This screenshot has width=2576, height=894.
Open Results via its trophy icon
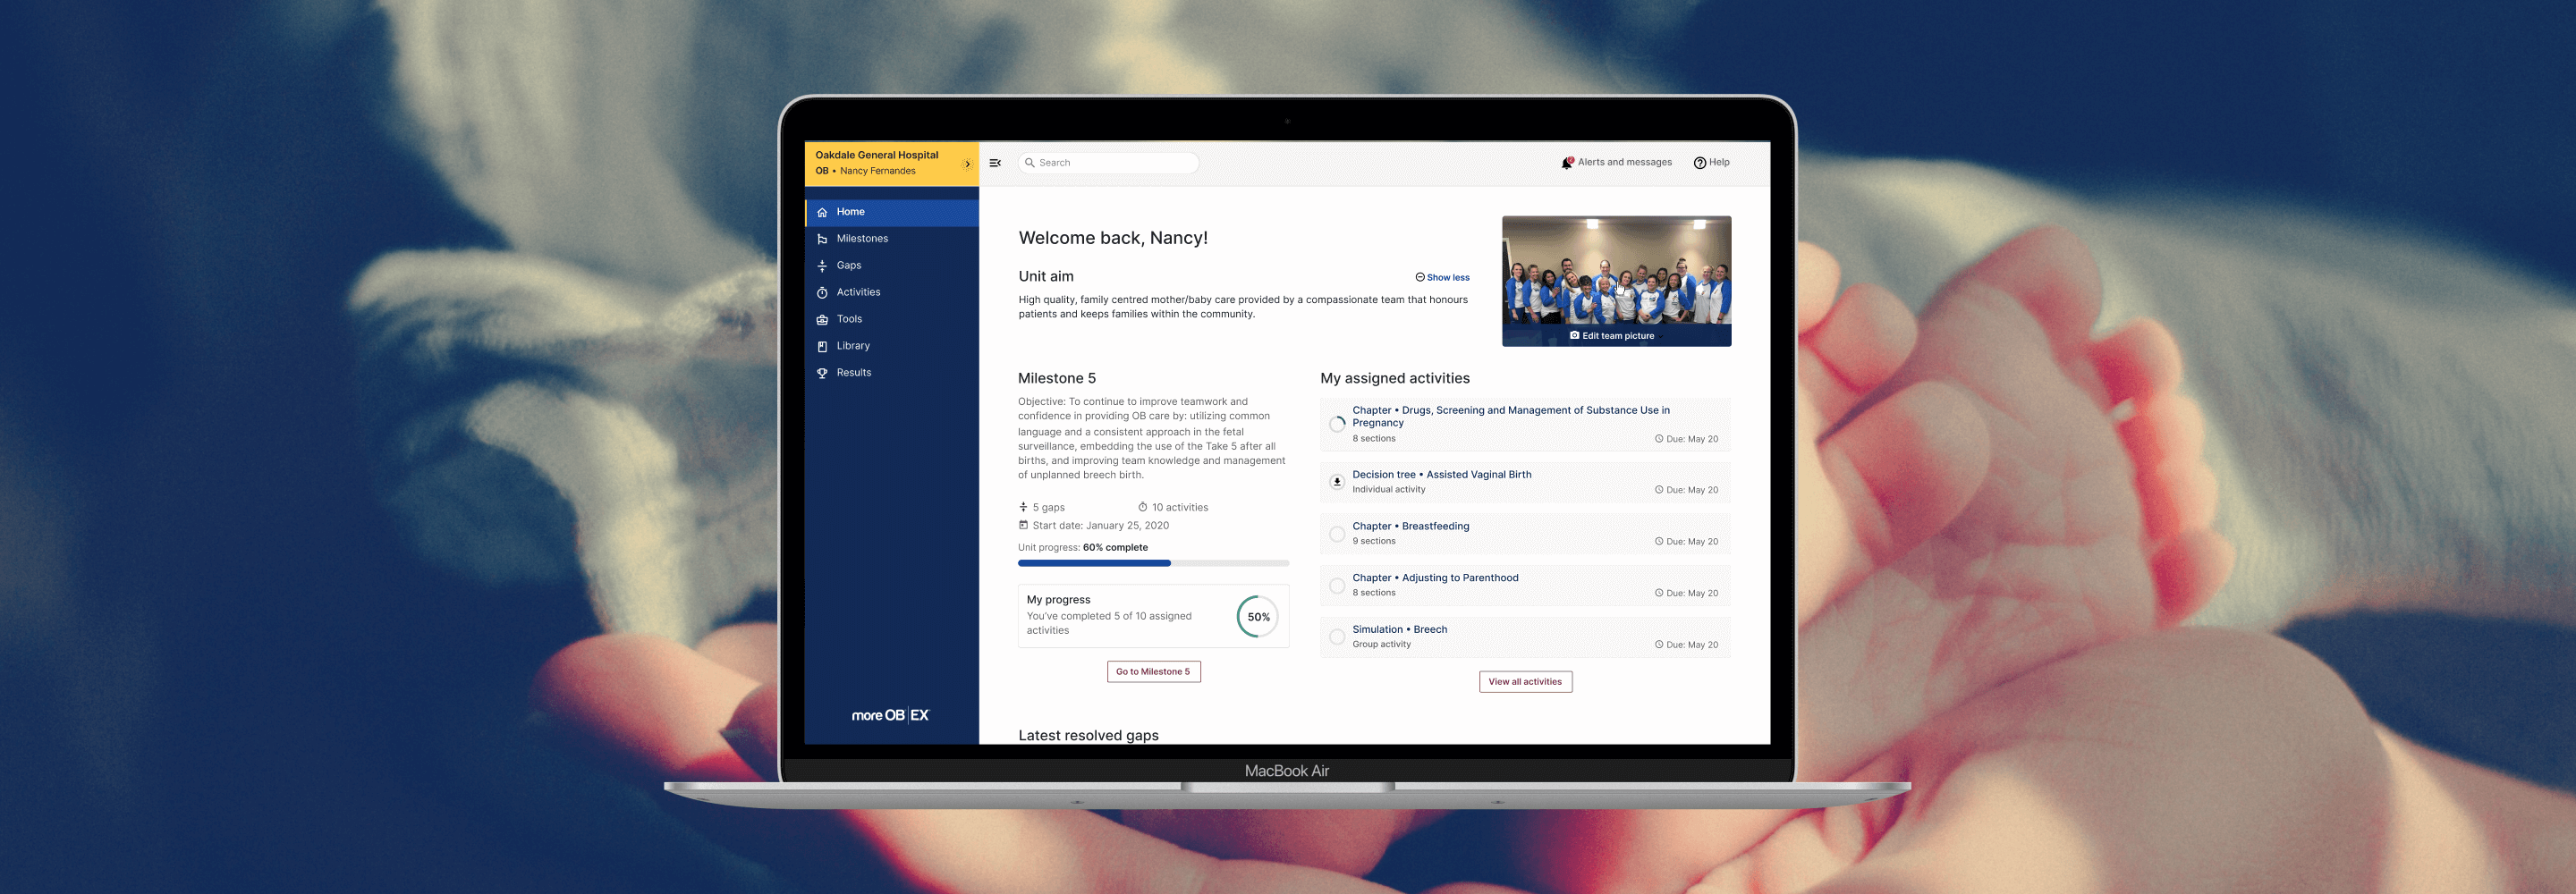(x=822, y=373)
